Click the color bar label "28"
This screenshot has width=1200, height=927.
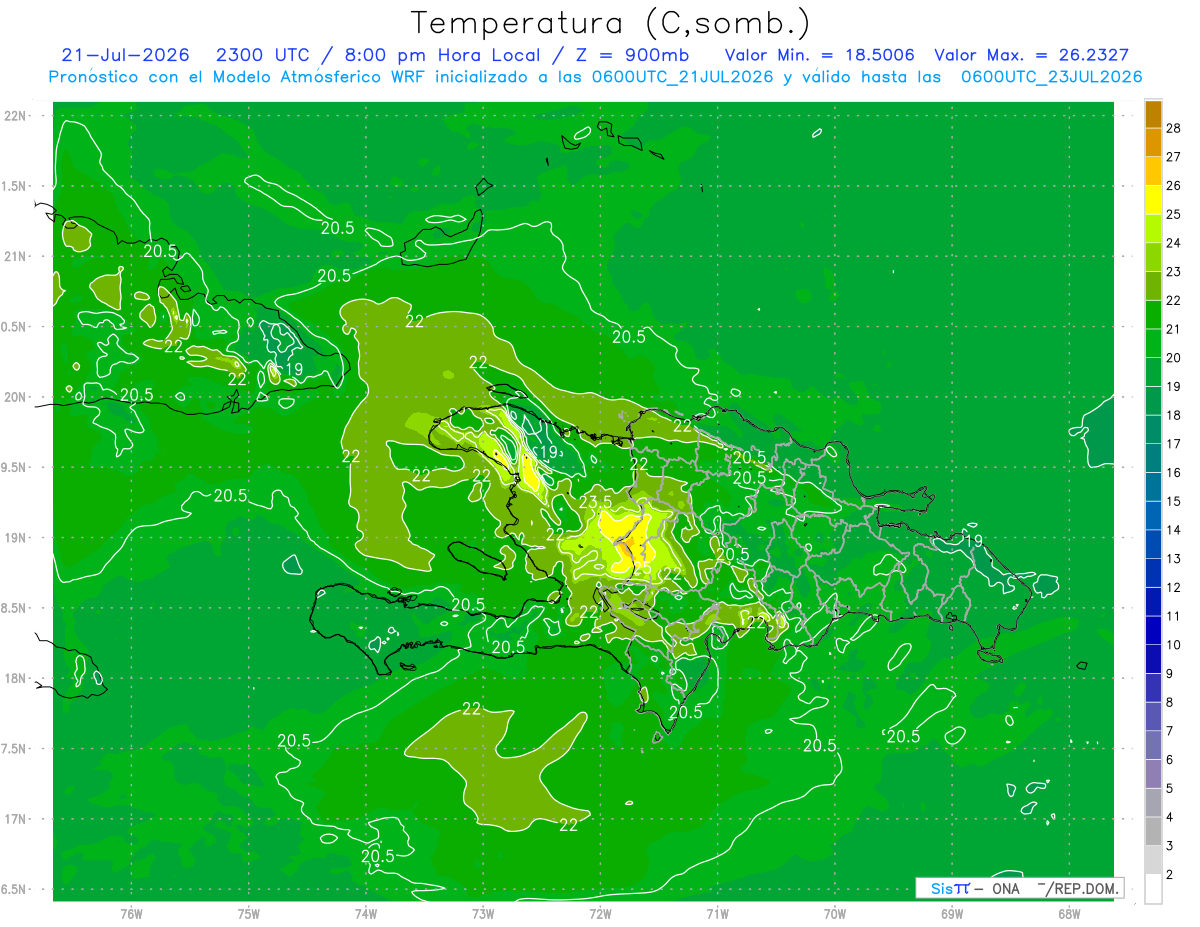[1174, 127]
